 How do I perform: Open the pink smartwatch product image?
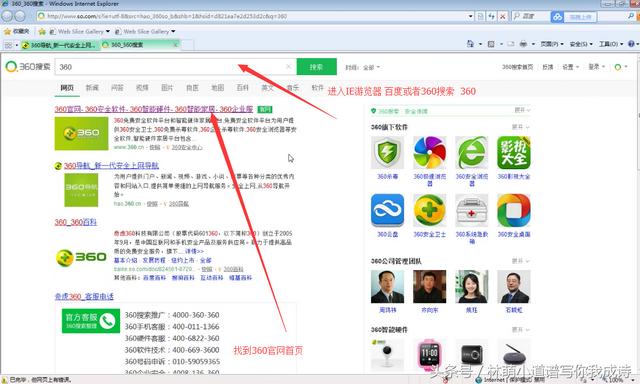429,354
